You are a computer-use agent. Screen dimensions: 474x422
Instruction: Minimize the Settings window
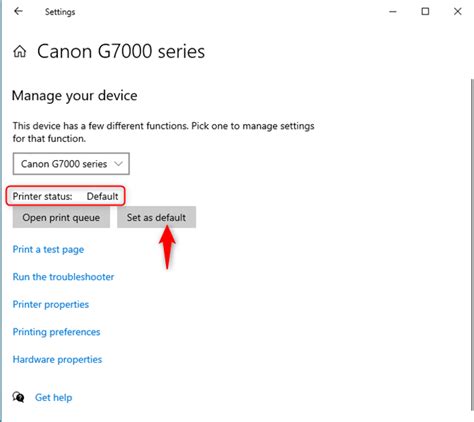point(393,12)
